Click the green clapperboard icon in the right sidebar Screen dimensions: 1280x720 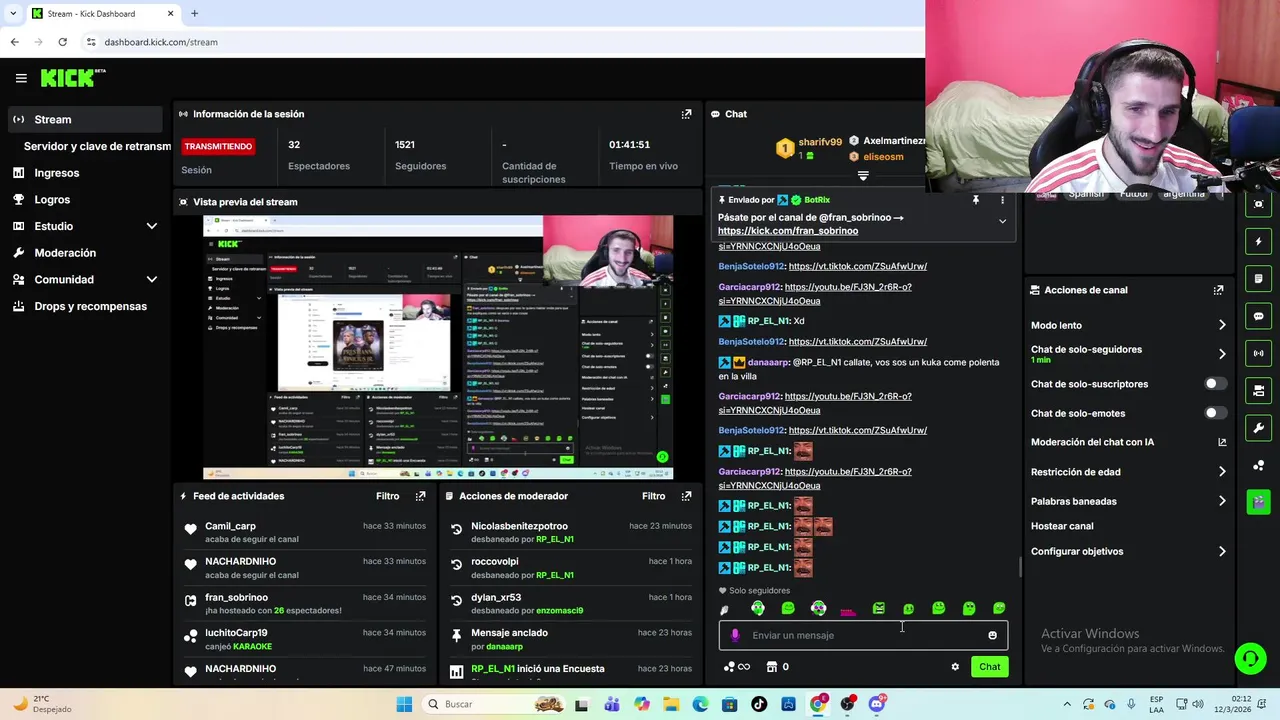click(1258, 502)
